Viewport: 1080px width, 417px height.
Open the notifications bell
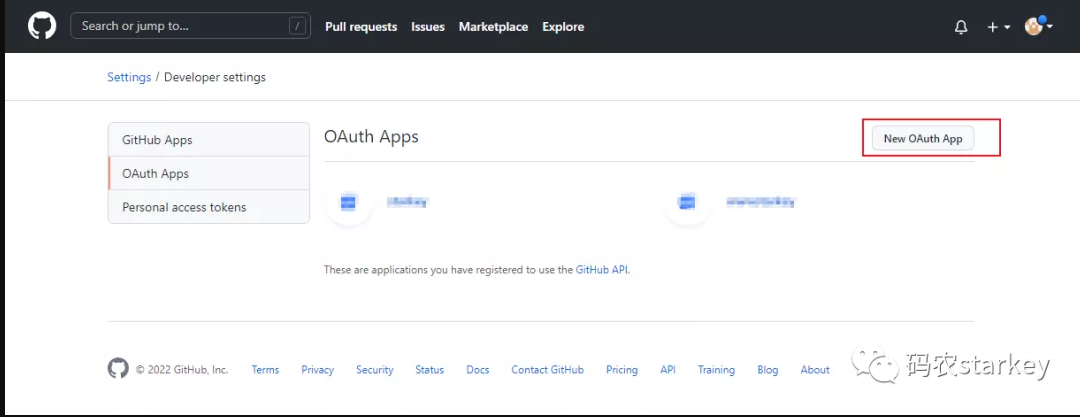point(961,27)
